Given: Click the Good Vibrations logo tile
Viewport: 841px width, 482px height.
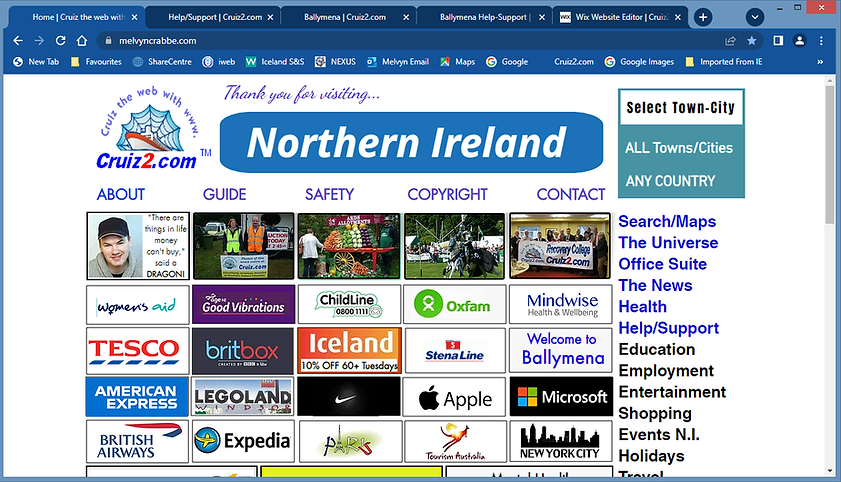Looking at the screenshot, I should click(244, 305).
